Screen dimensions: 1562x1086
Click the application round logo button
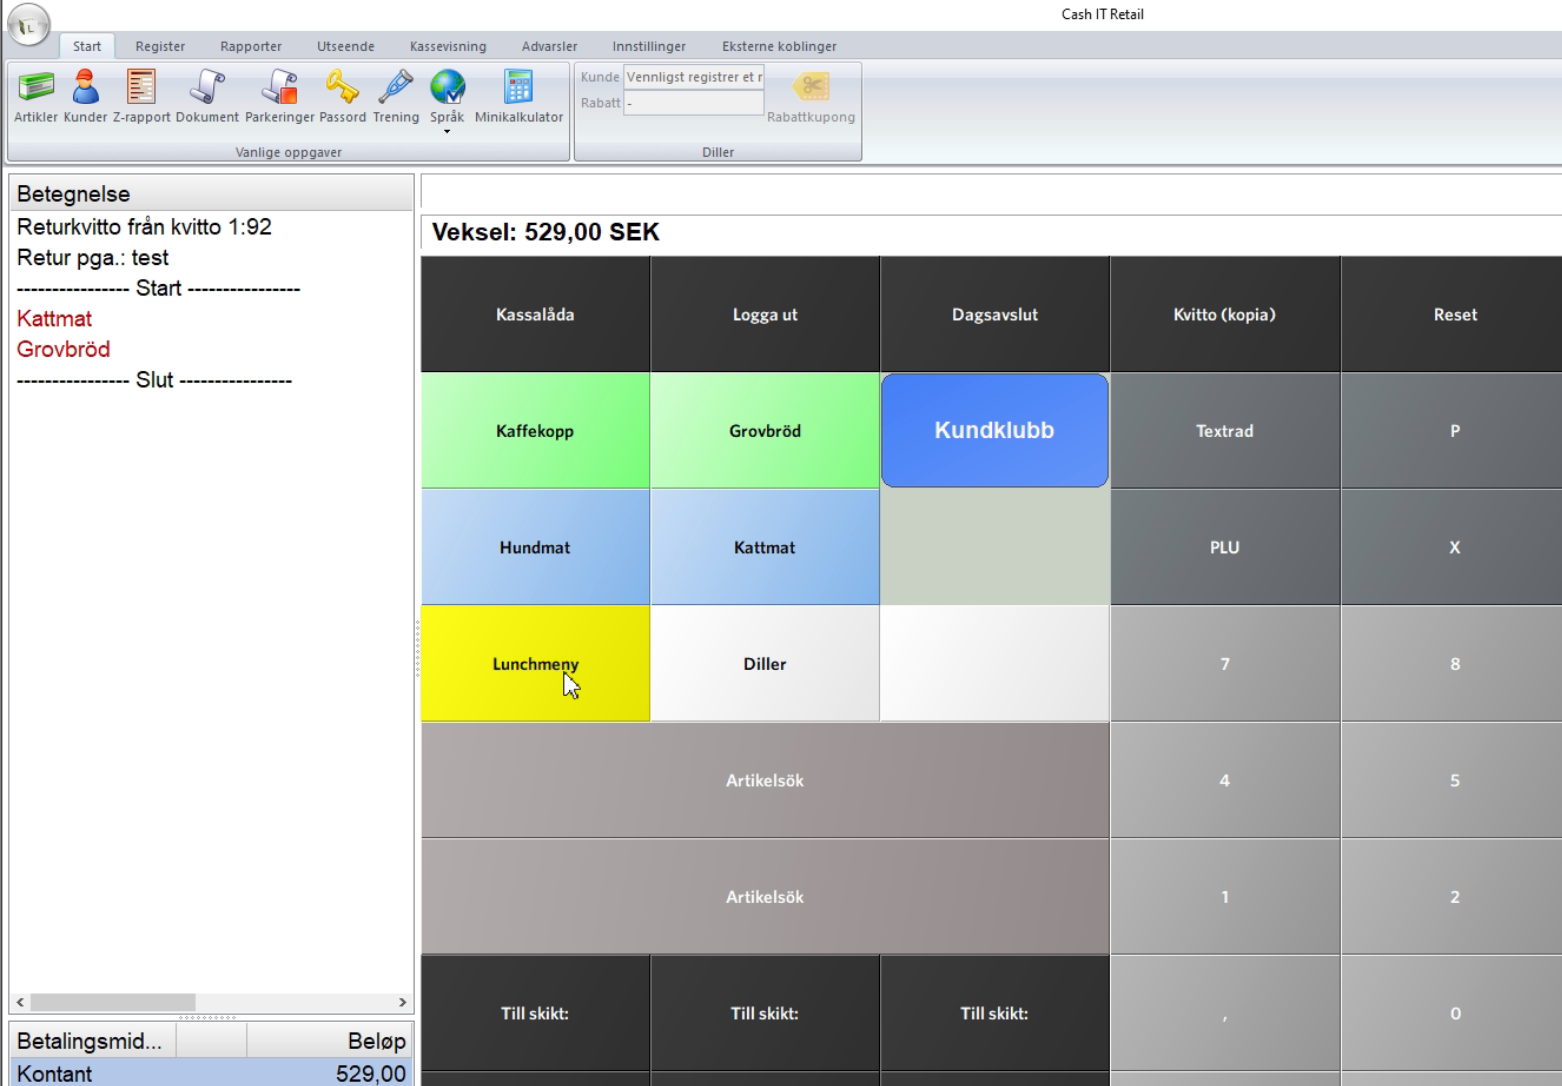click(x=28, y=25)
